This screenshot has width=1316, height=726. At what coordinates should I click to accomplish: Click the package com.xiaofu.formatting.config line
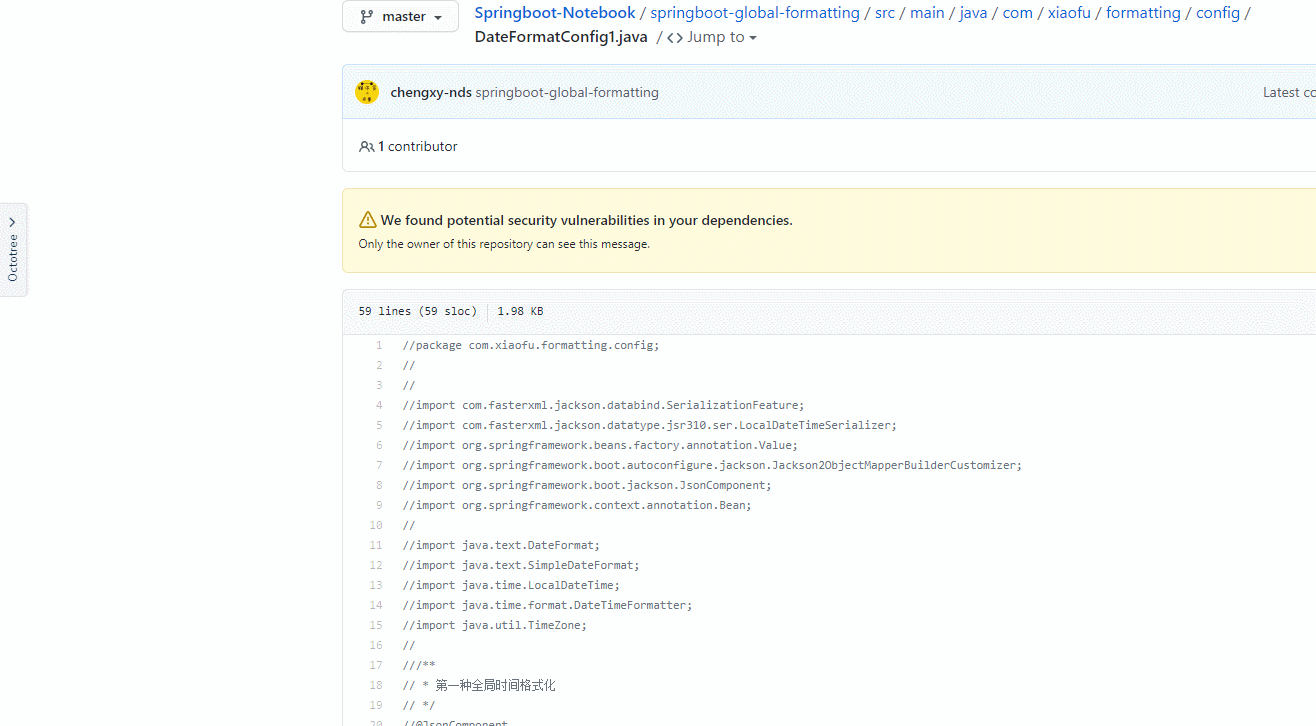click(x=531, y=345)
